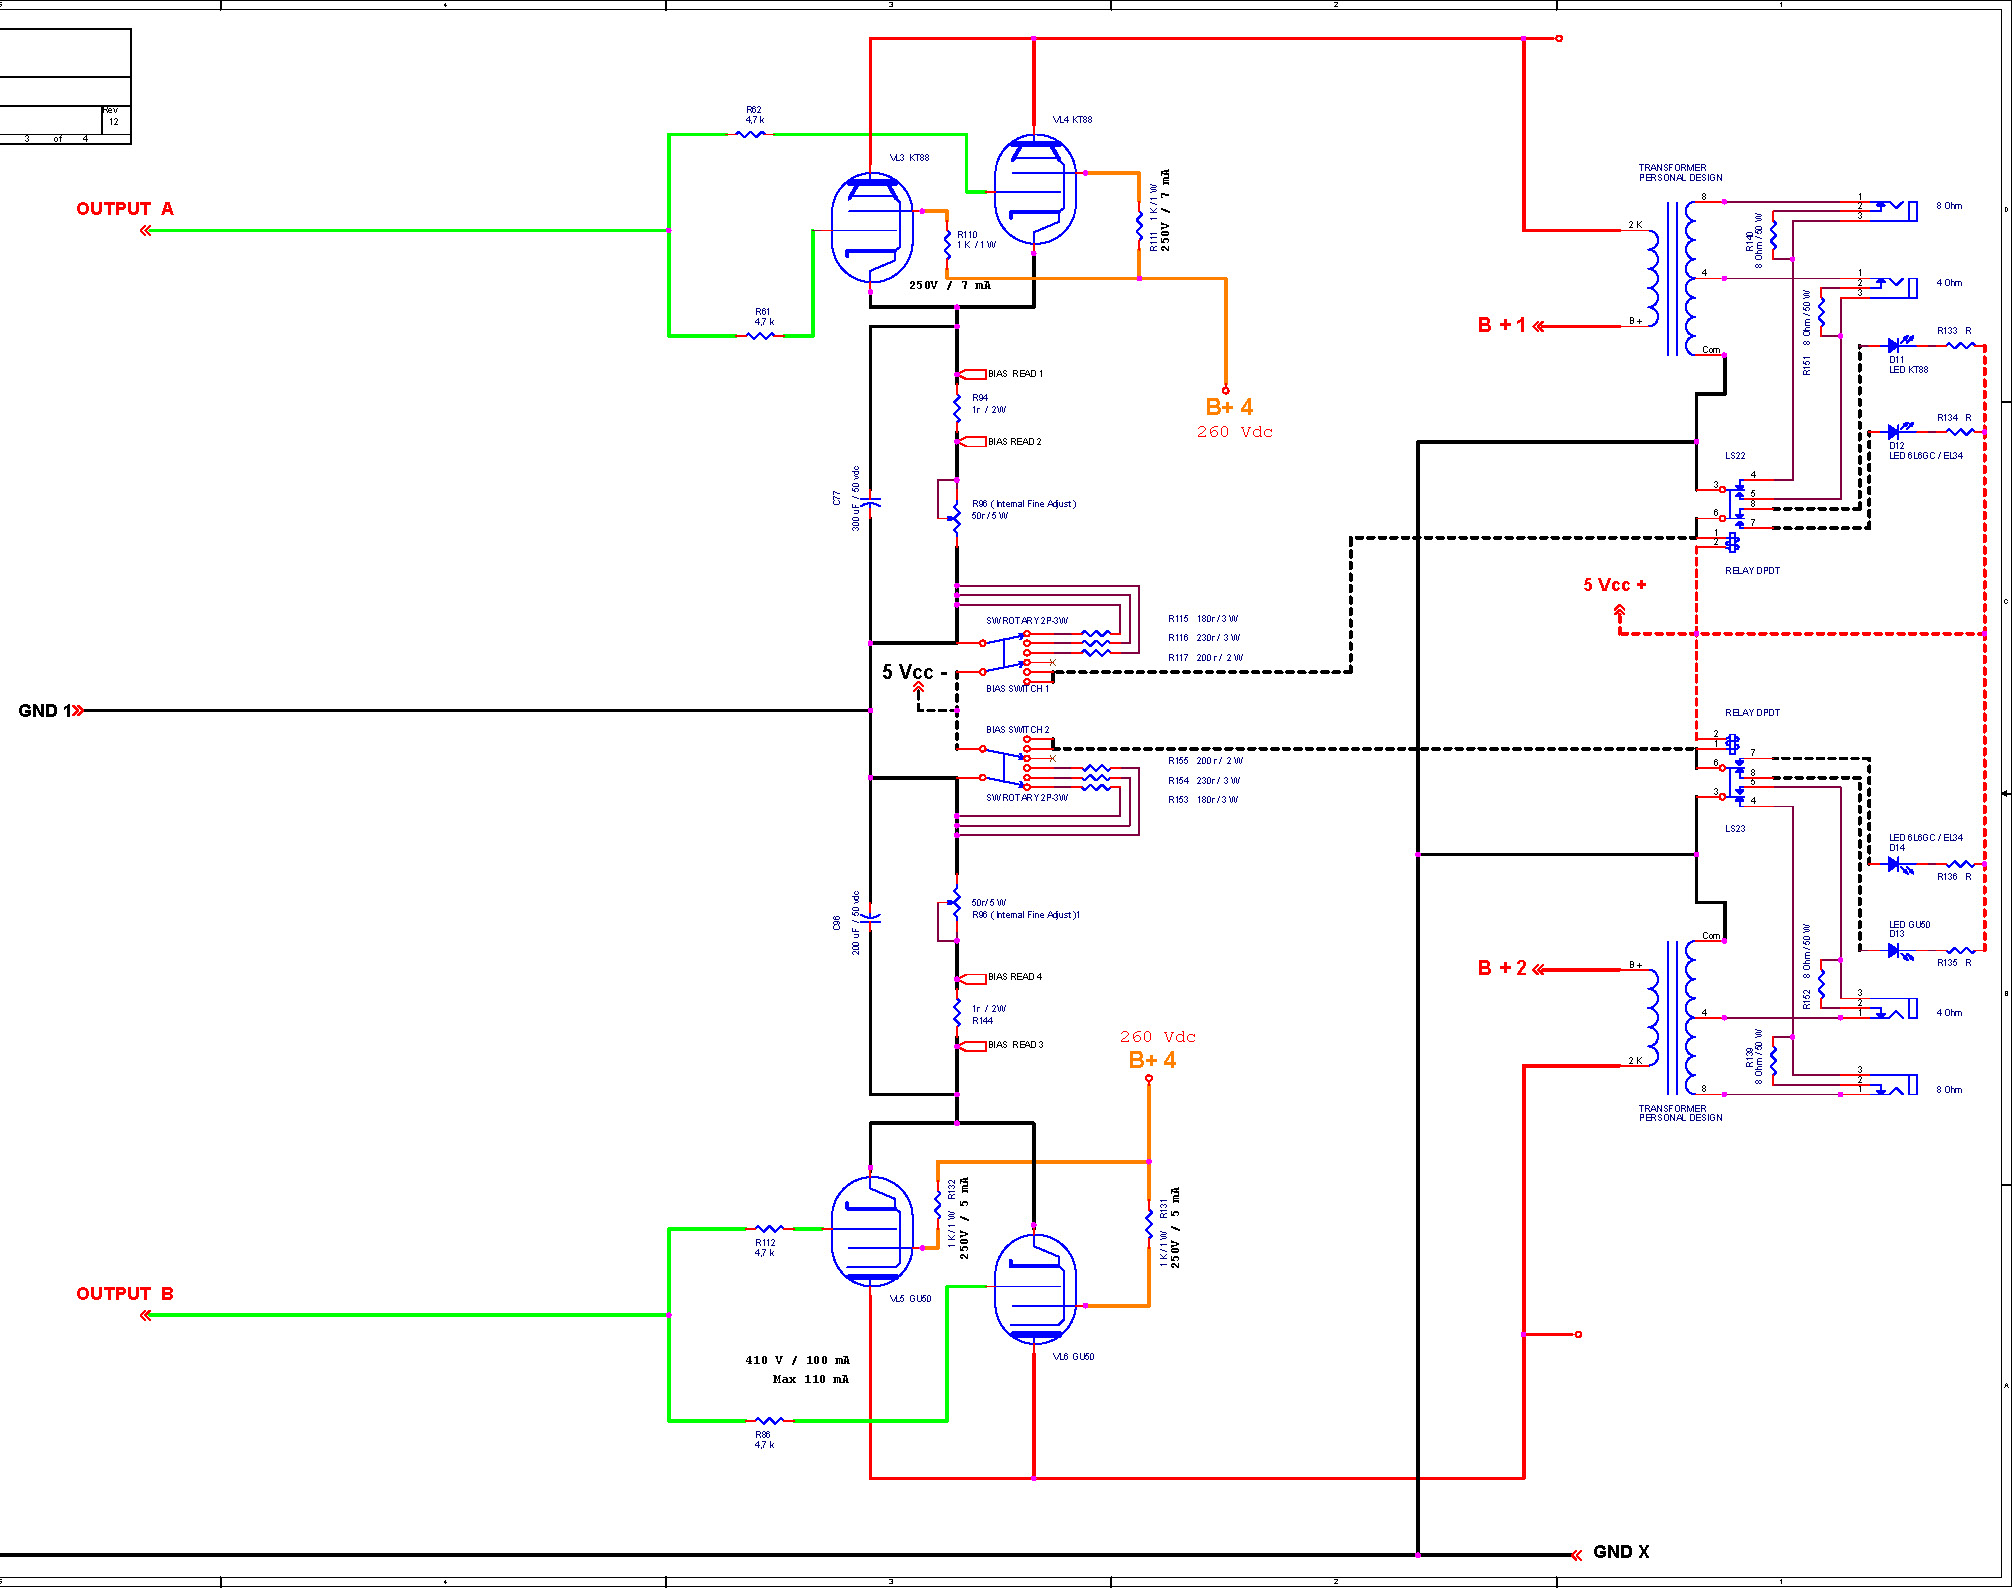Click the BIAS READ 1 test point

pyautogui.click(x=973, y=374)
